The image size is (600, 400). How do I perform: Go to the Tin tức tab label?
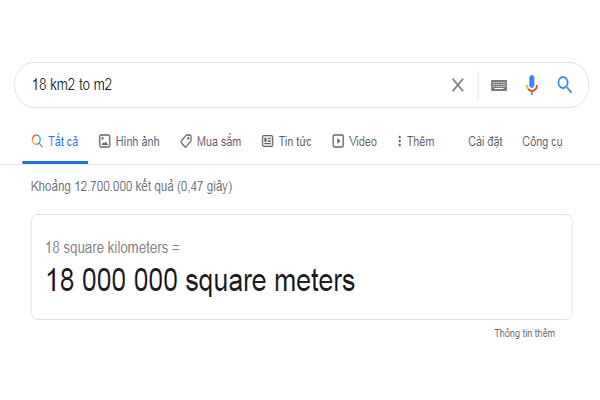point(295,141)
